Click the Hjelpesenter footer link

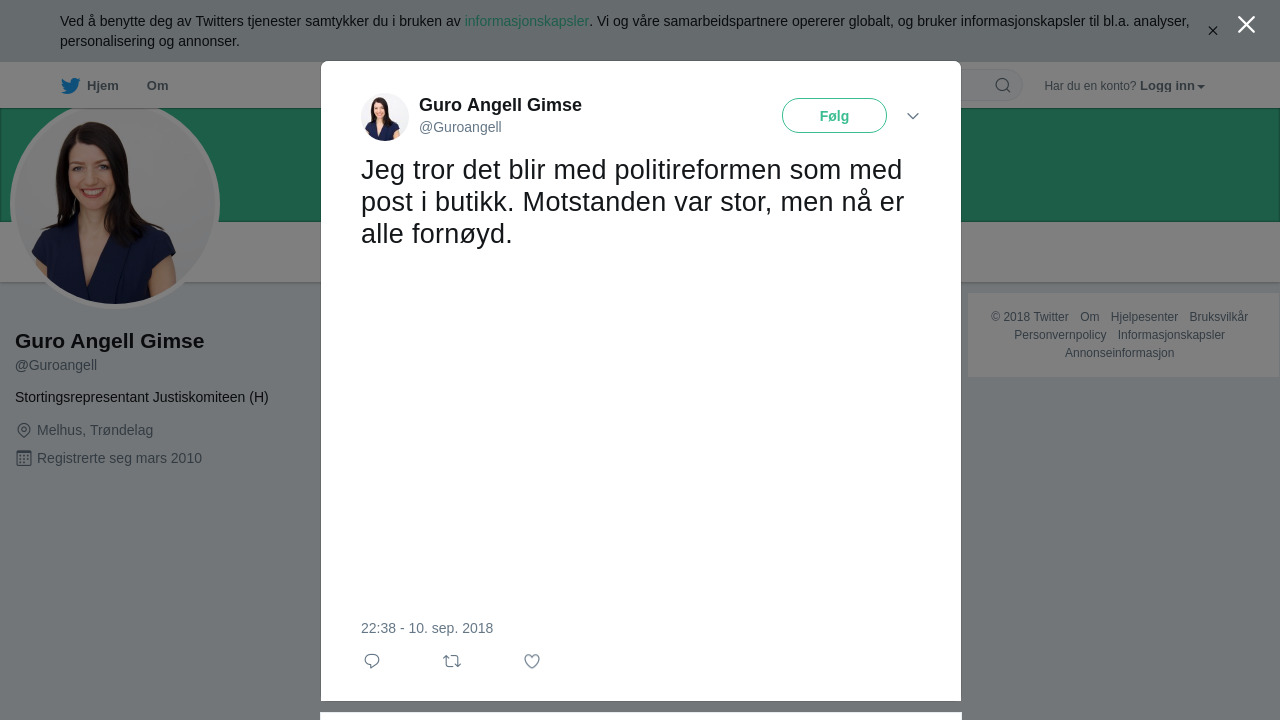point(1144,317)
